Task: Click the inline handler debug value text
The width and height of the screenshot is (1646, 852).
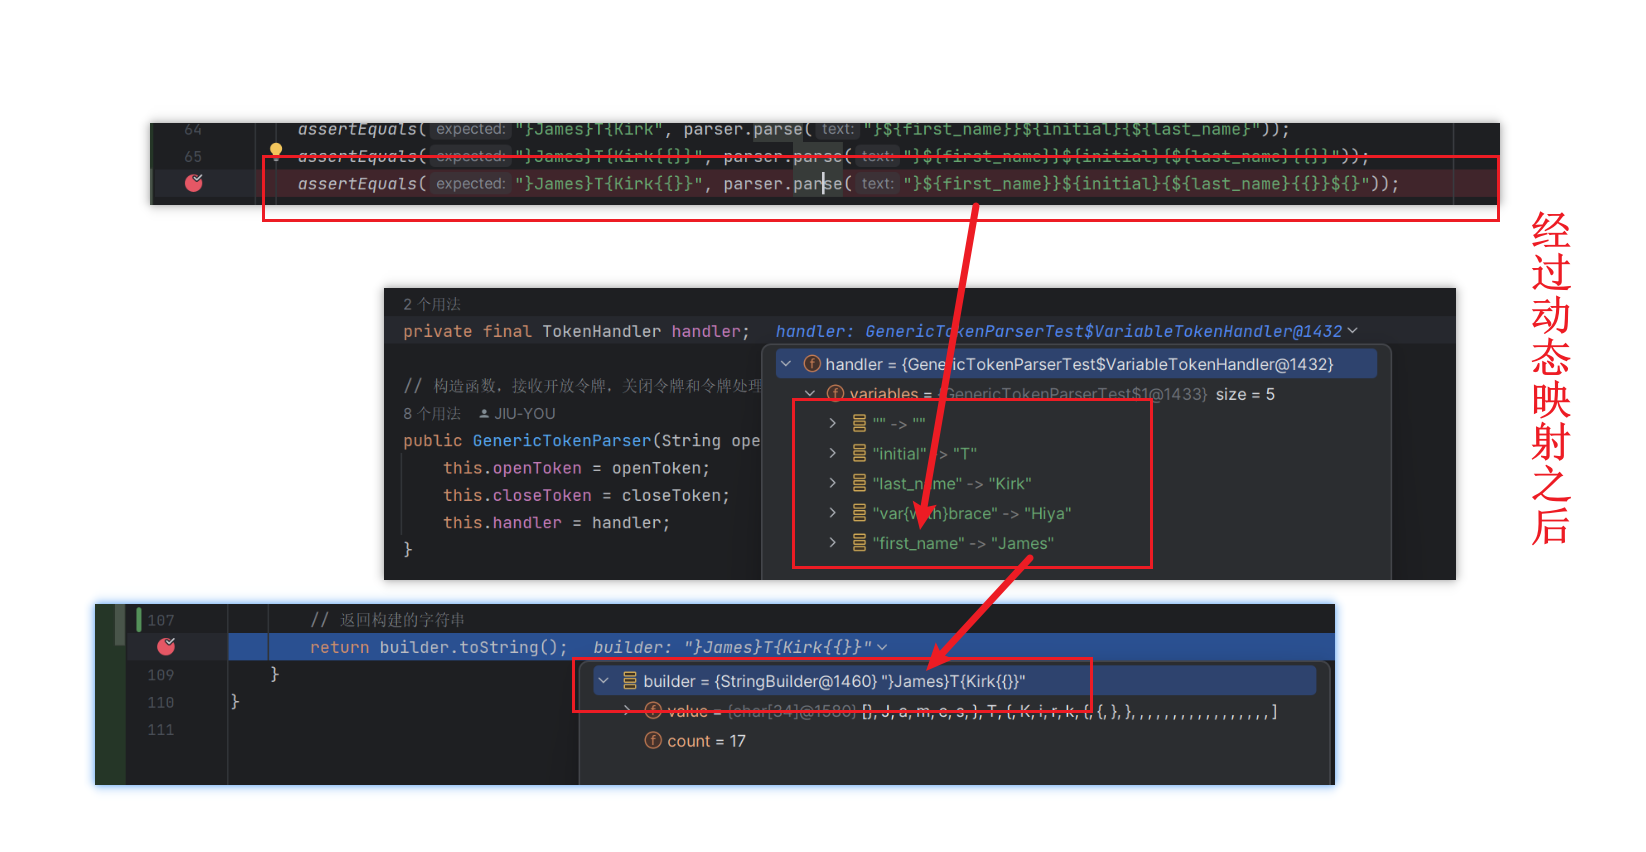Action: pos(1059,331)
